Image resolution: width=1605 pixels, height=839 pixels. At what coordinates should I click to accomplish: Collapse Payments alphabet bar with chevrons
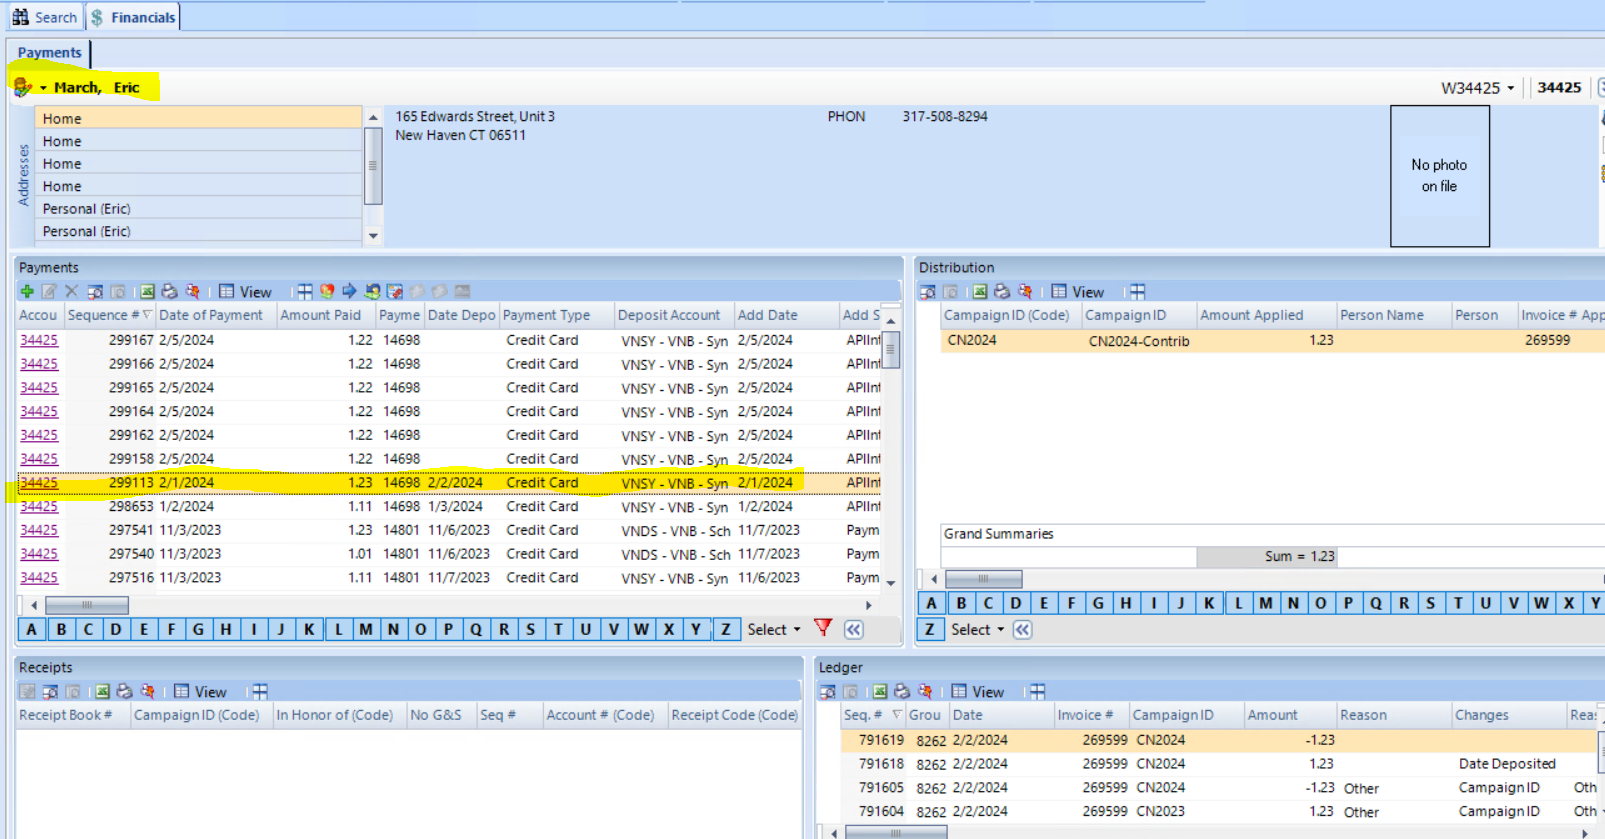tap(853, 629)
